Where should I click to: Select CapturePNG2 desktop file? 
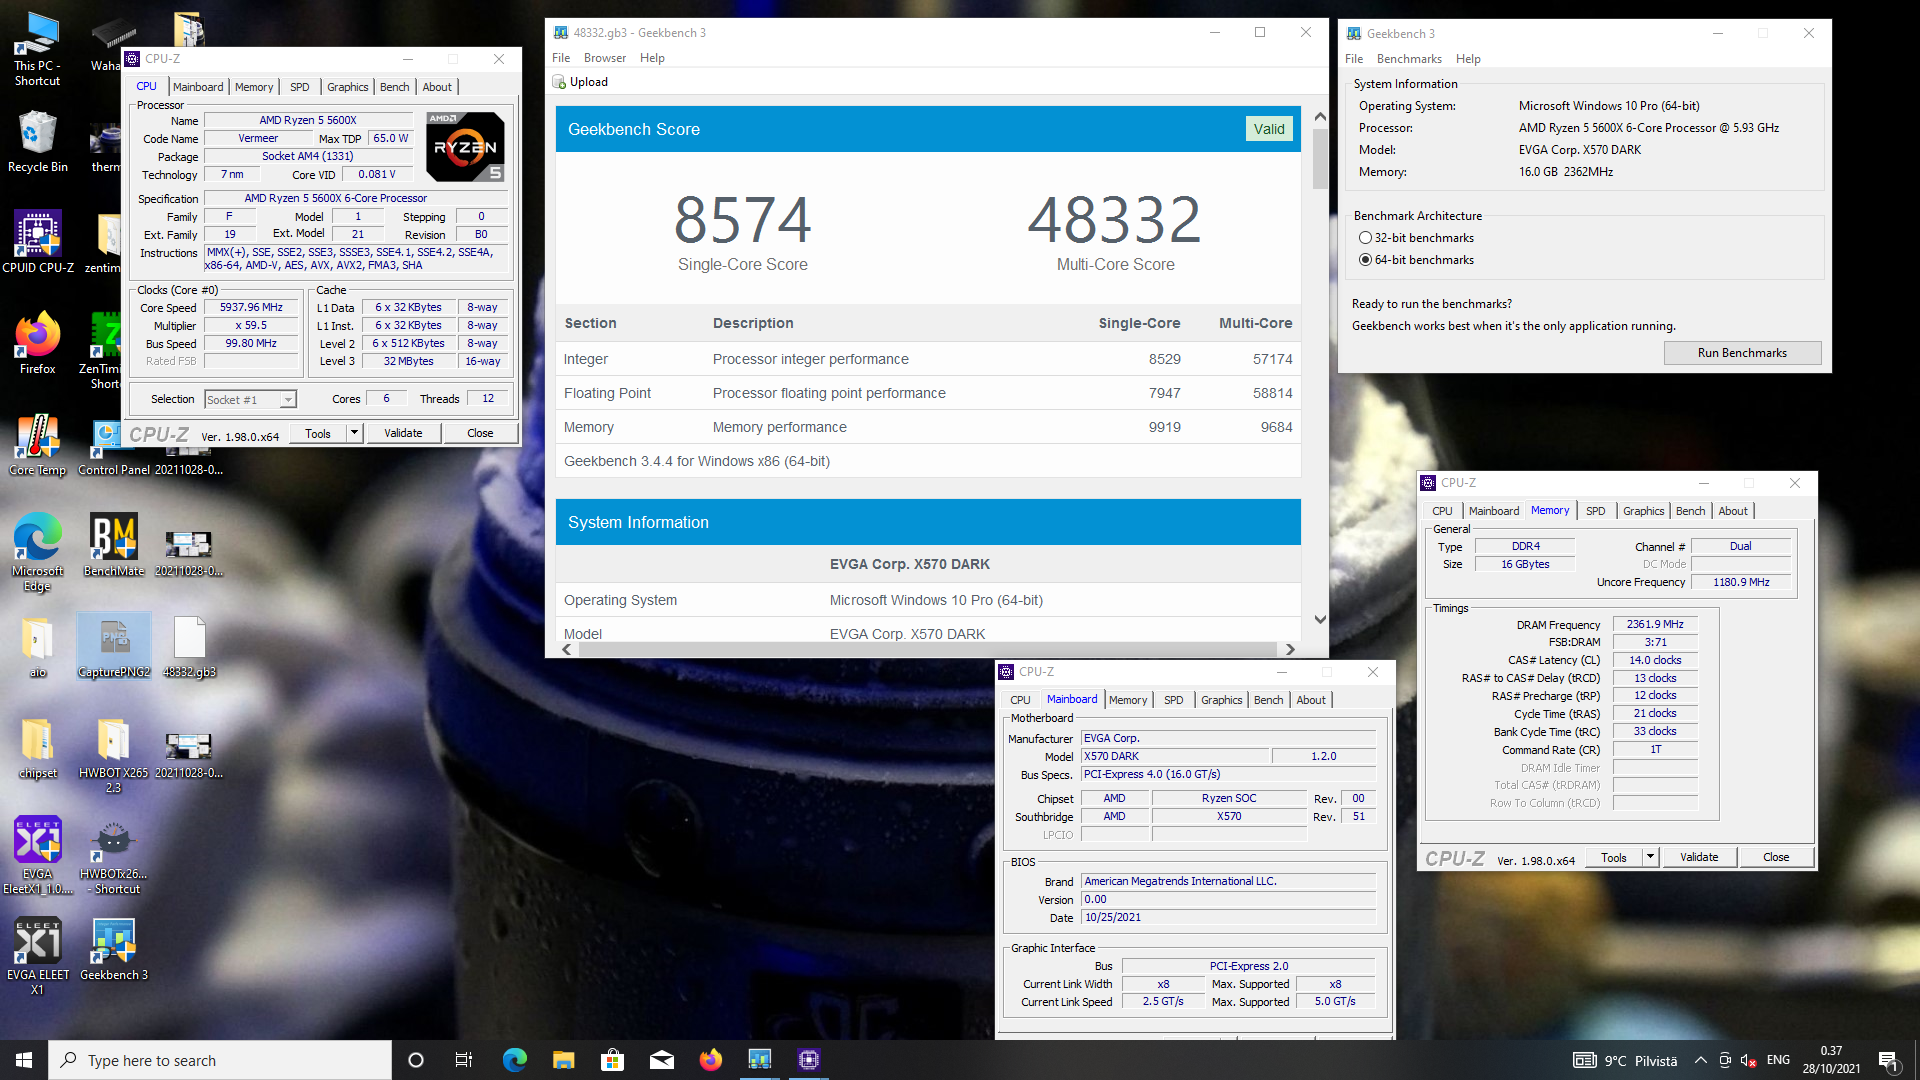tap(114, 647)
